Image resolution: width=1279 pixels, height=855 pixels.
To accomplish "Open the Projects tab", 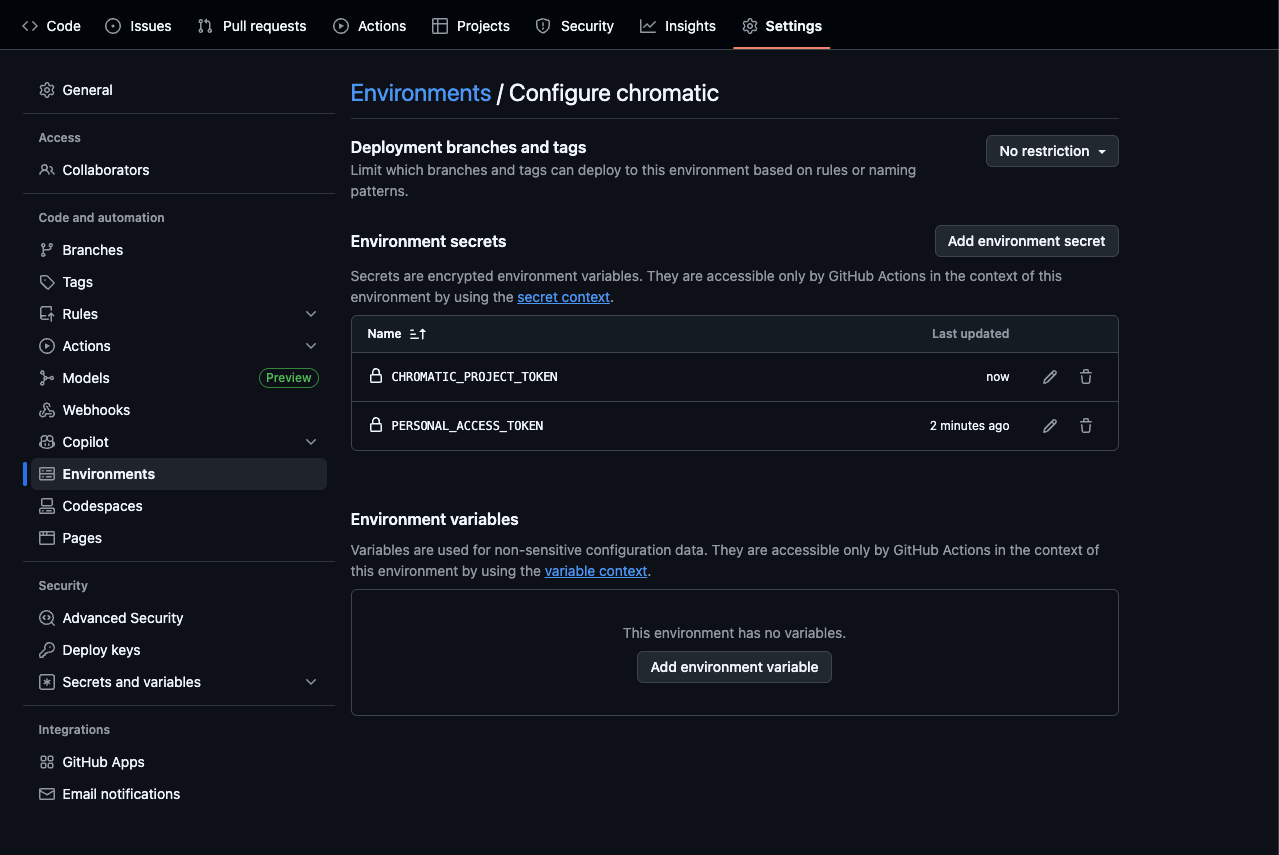I will click(x=471, y=26).
